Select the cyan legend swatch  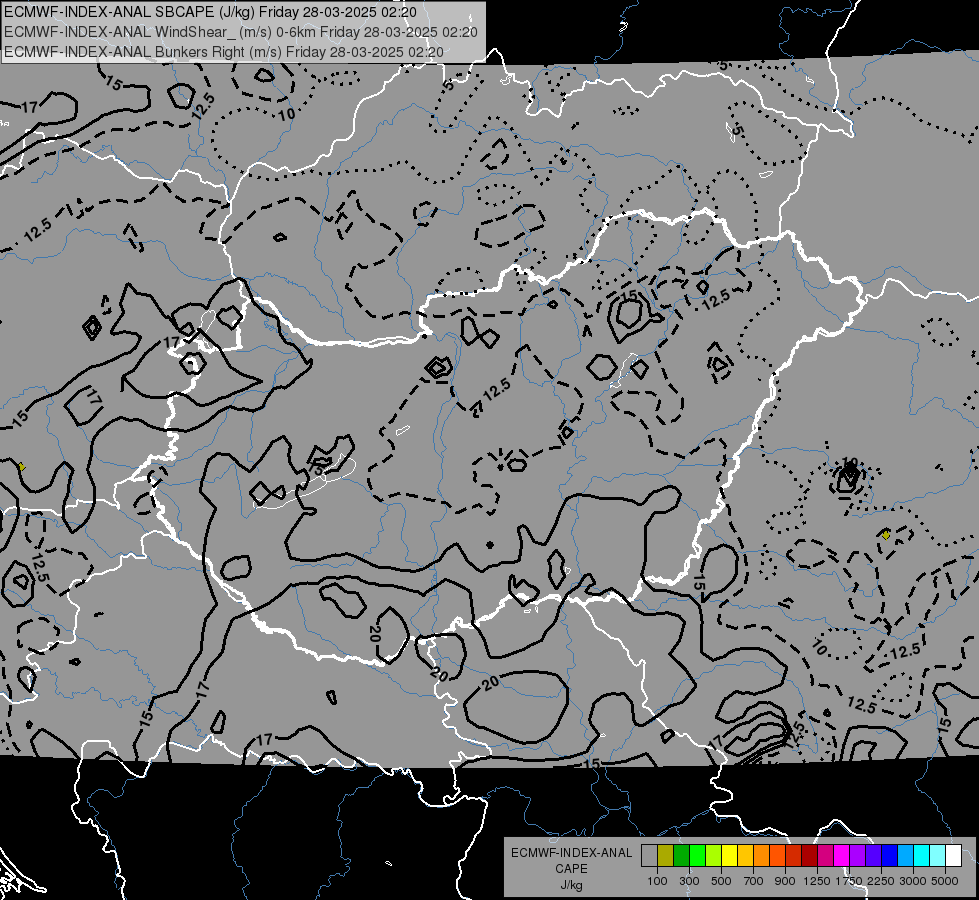click(x=922, y=856)
